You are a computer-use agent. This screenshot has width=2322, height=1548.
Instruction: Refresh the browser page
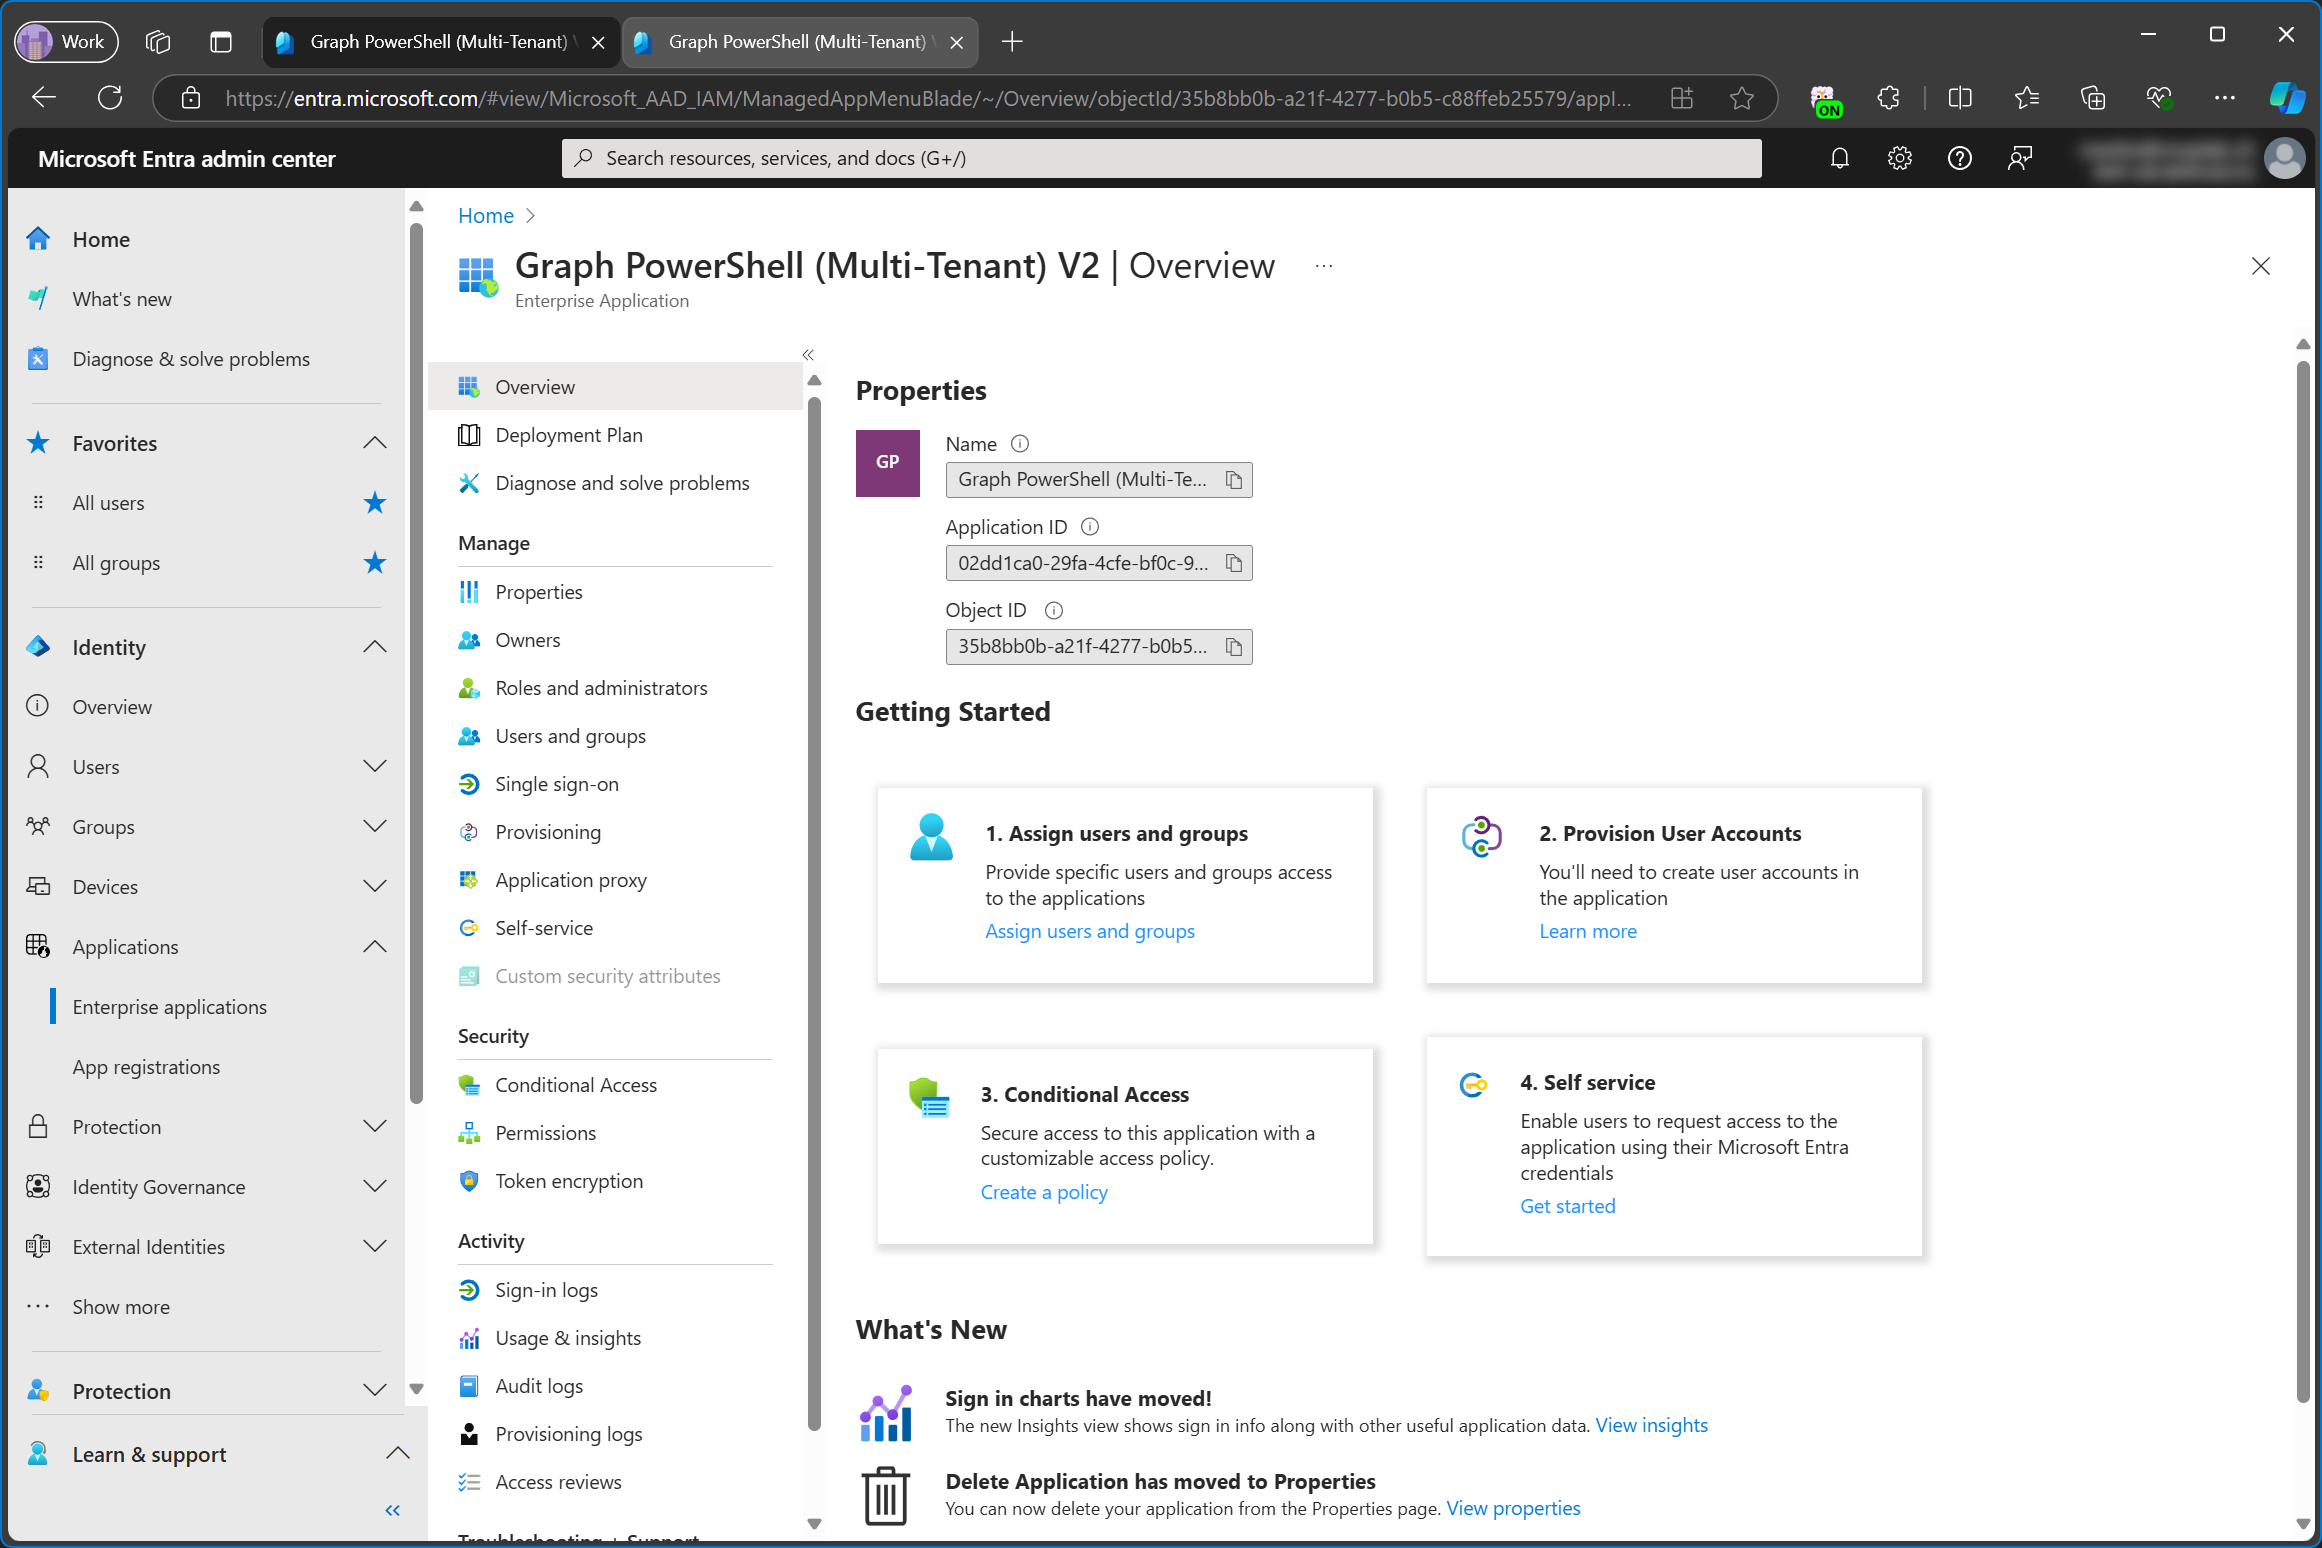[x=110, y=98]
